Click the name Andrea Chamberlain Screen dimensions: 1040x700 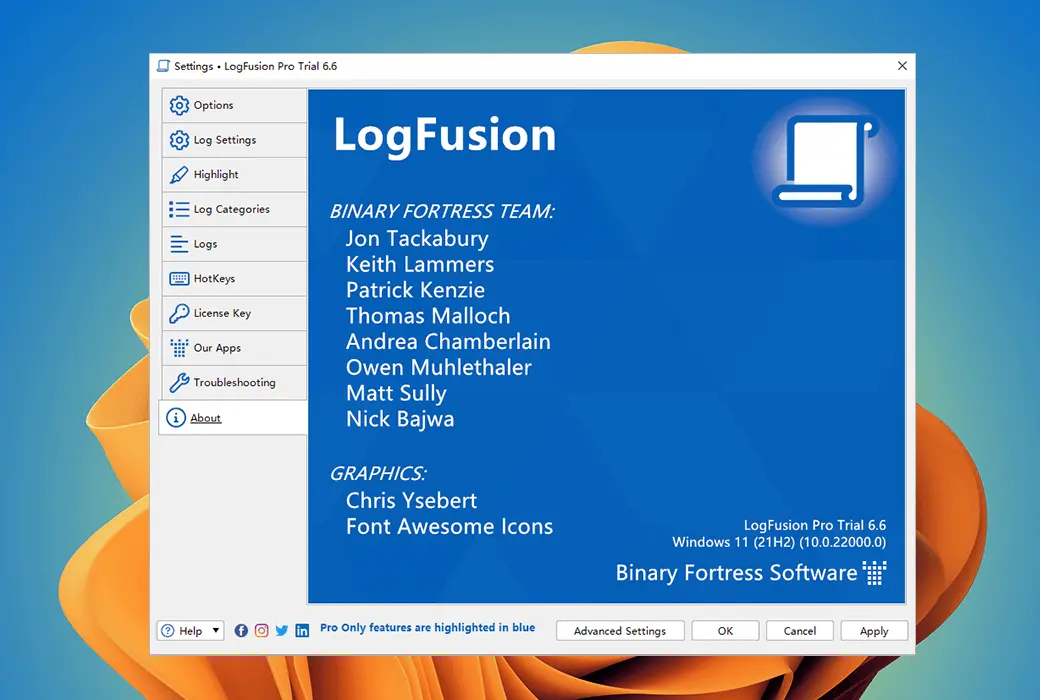[x=448, y=341]
